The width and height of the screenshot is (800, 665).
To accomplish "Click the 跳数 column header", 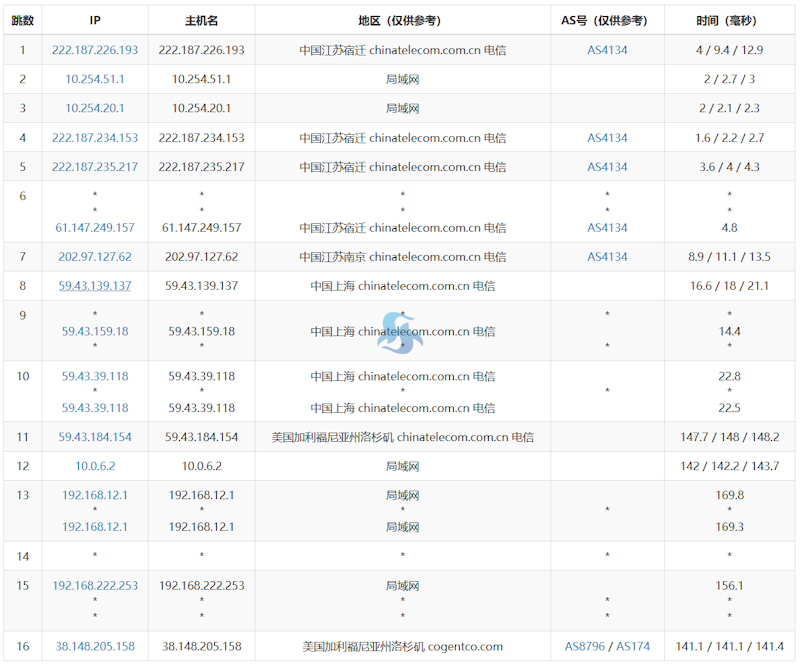I will pos(22,20).
